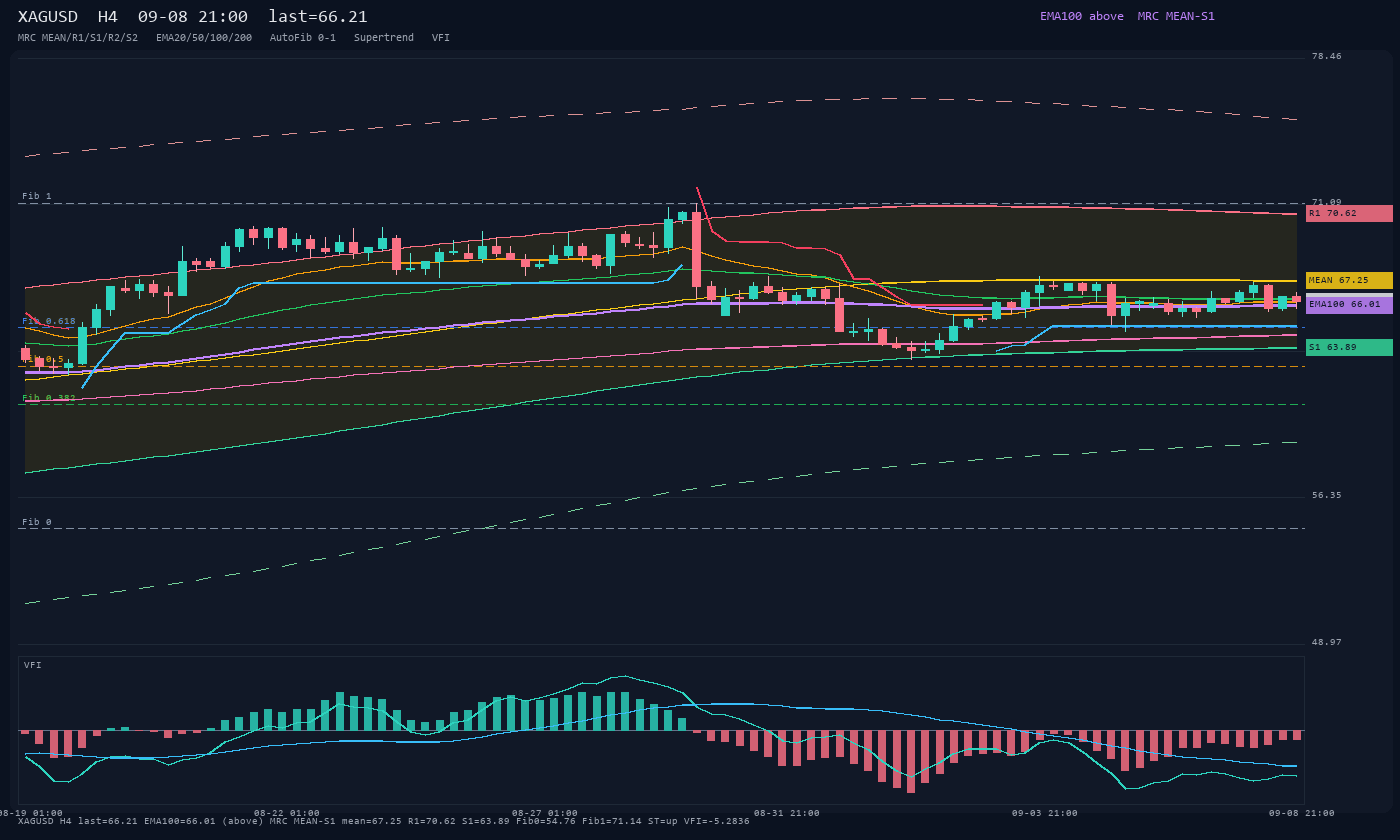Click the 'Fib 1' level label
The image size is (1400, 840).
pos(37,196)
